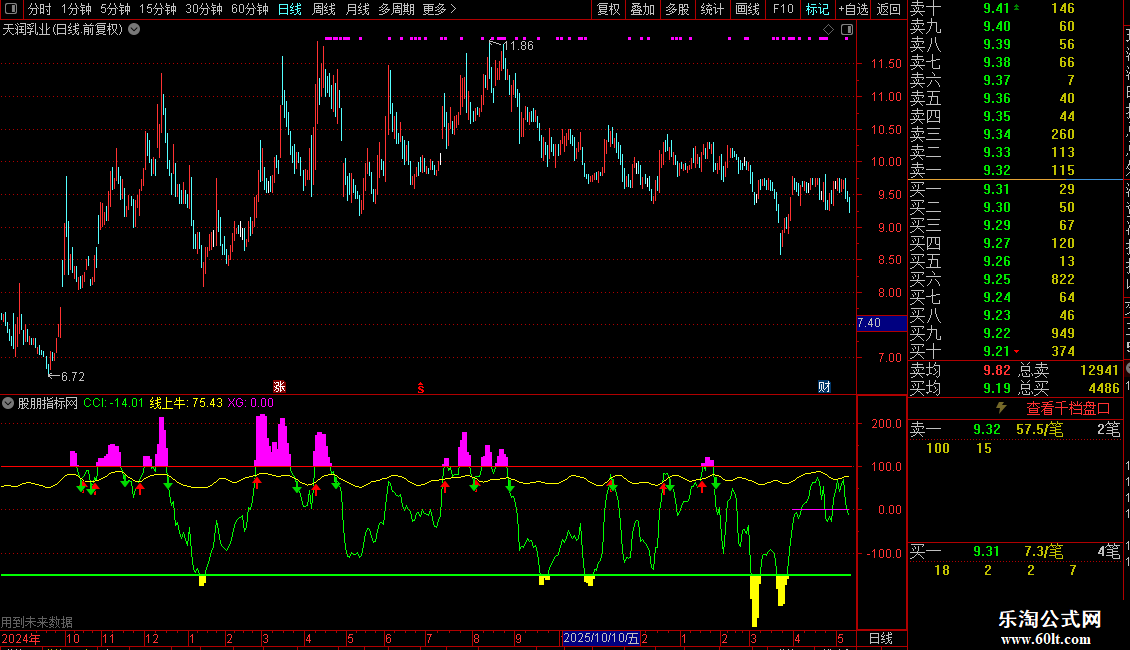Add stock via +自选 button

tap(854, 9)
